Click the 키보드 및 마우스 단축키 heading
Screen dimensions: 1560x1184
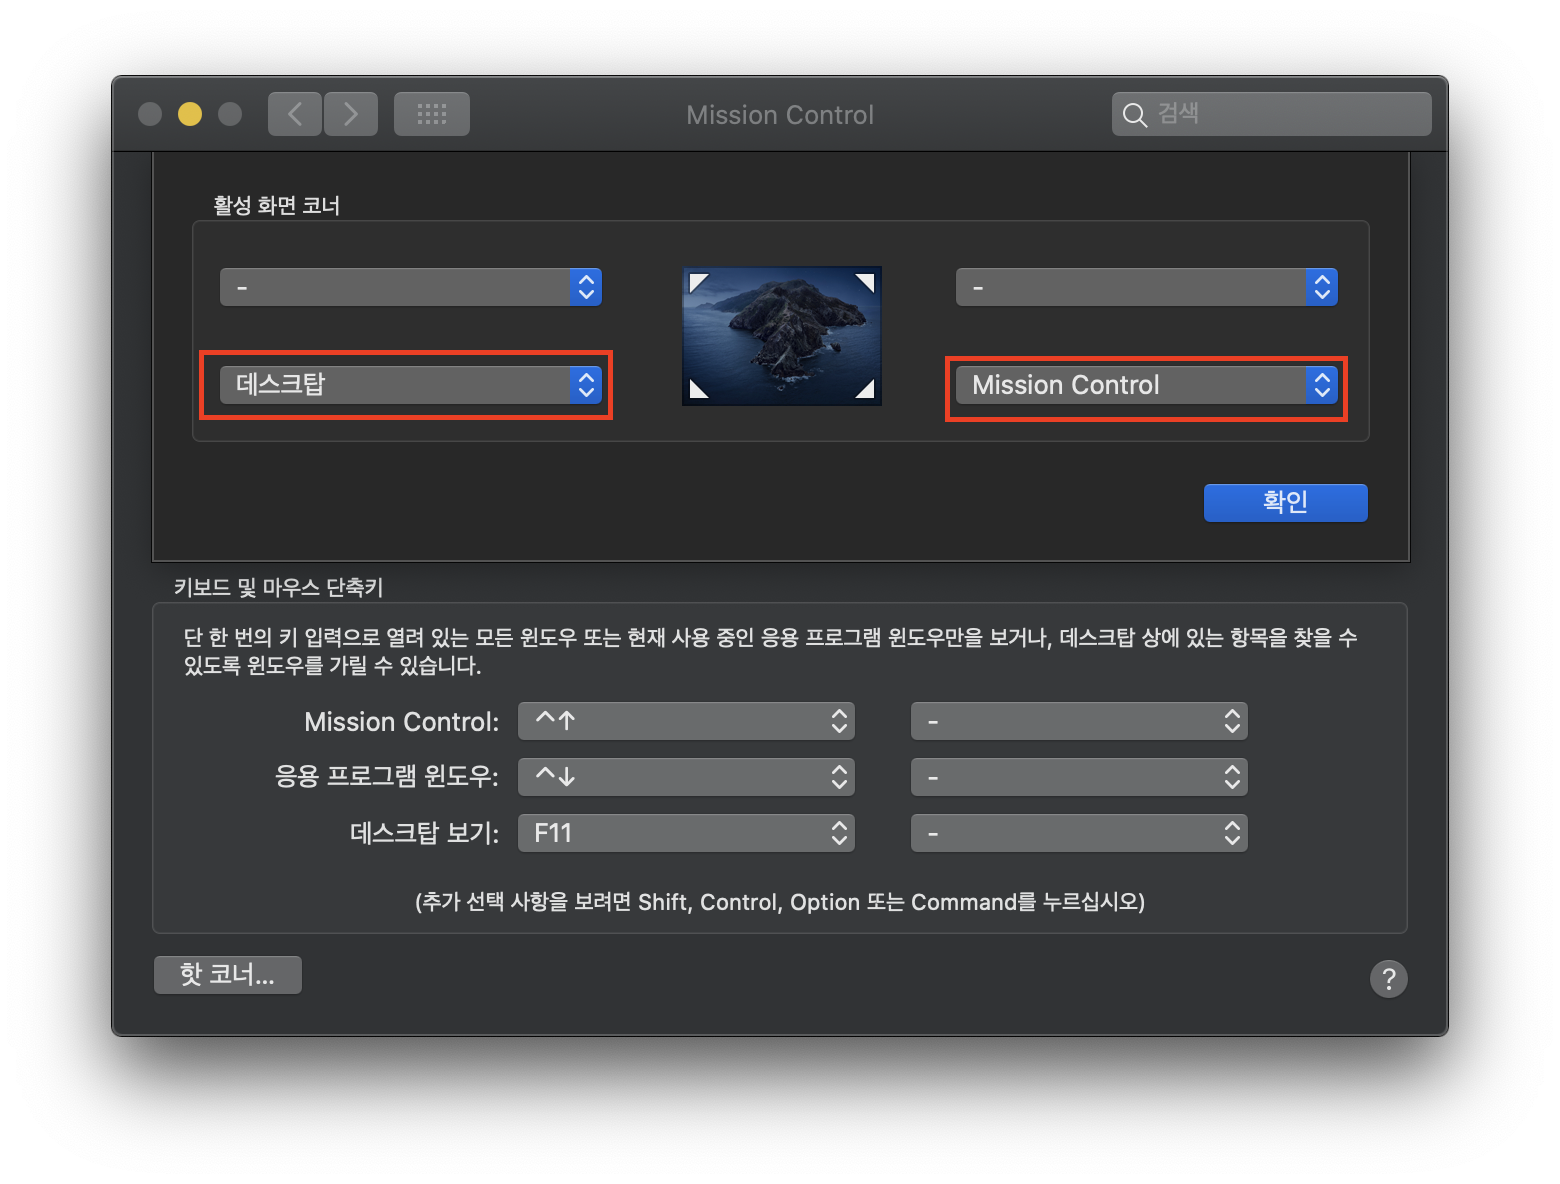[x=279, y=587]
